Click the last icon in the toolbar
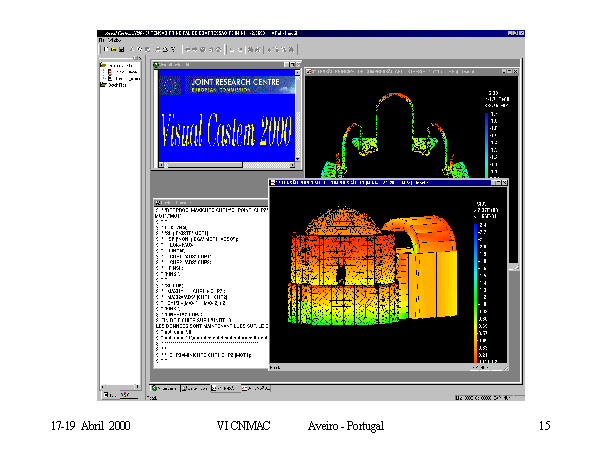 click(x=289, y=48)
